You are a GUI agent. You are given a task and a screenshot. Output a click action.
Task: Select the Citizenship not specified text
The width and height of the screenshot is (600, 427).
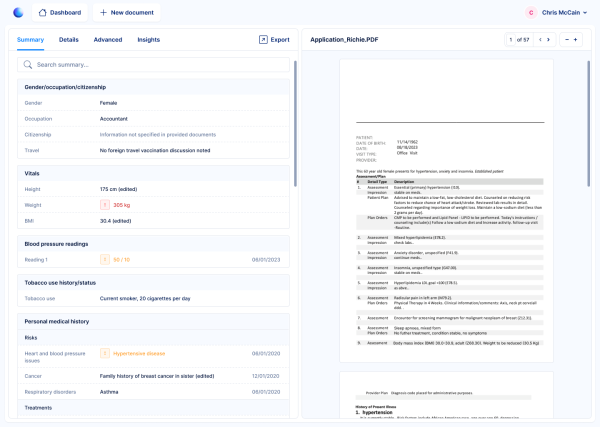click(x=158, y=135)
